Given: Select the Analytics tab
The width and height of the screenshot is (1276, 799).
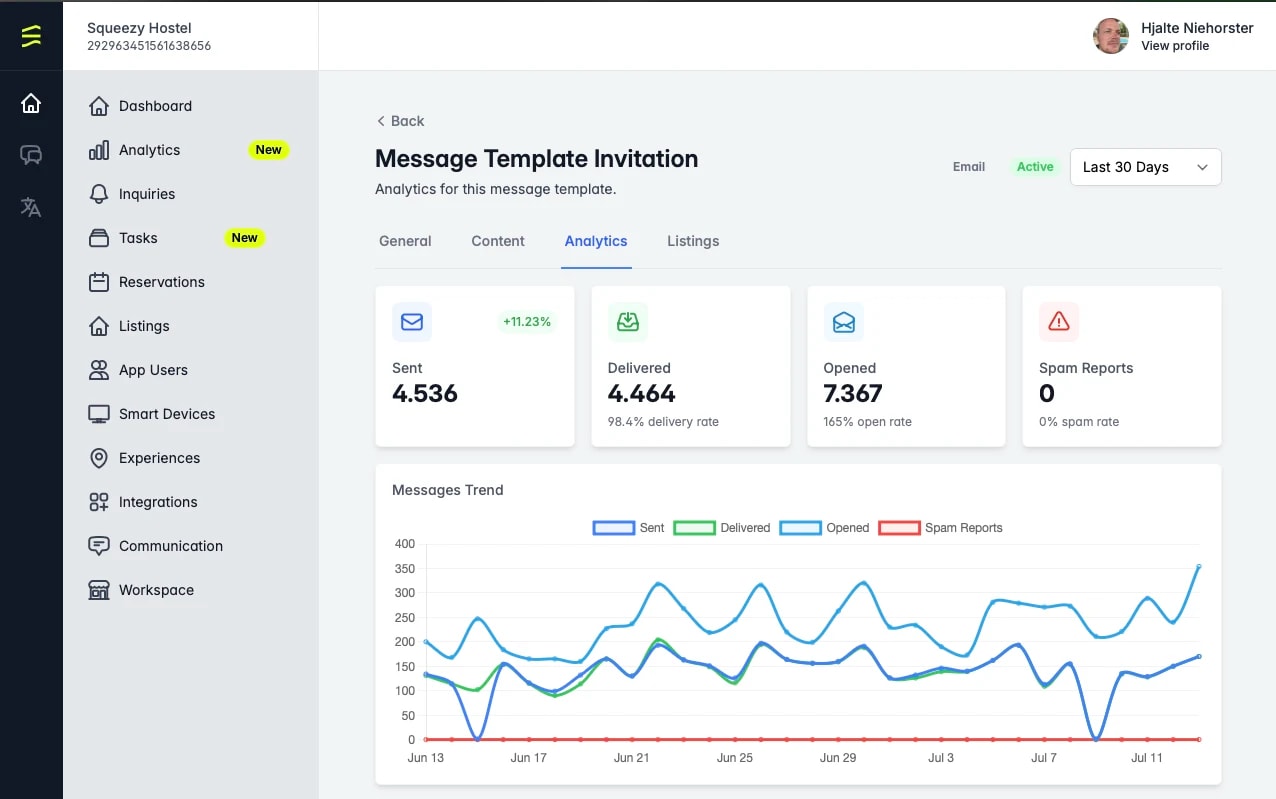Looking at the screenshot, I should coord(596,241).
